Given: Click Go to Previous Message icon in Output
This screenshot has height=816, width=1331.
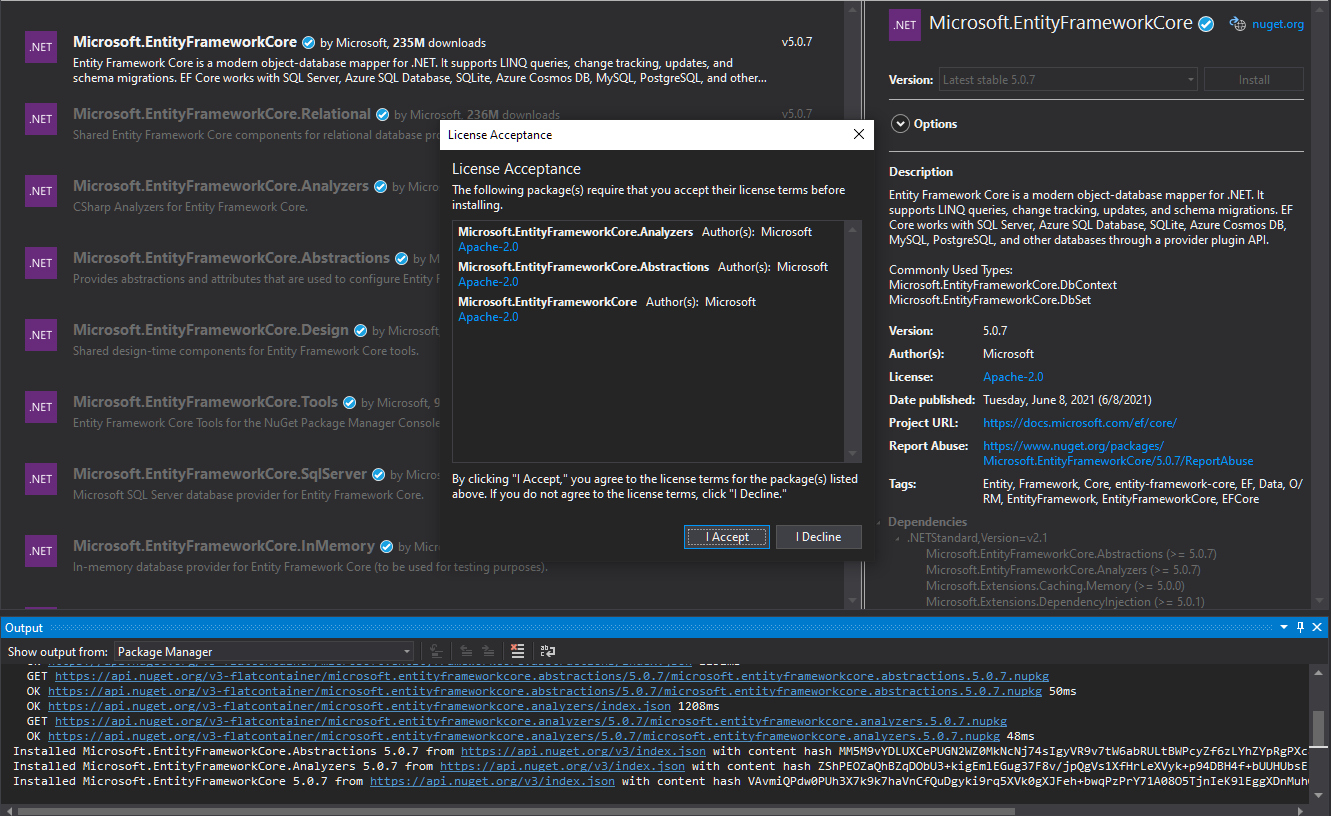Looking at the screenshot, I should [466, 652].
